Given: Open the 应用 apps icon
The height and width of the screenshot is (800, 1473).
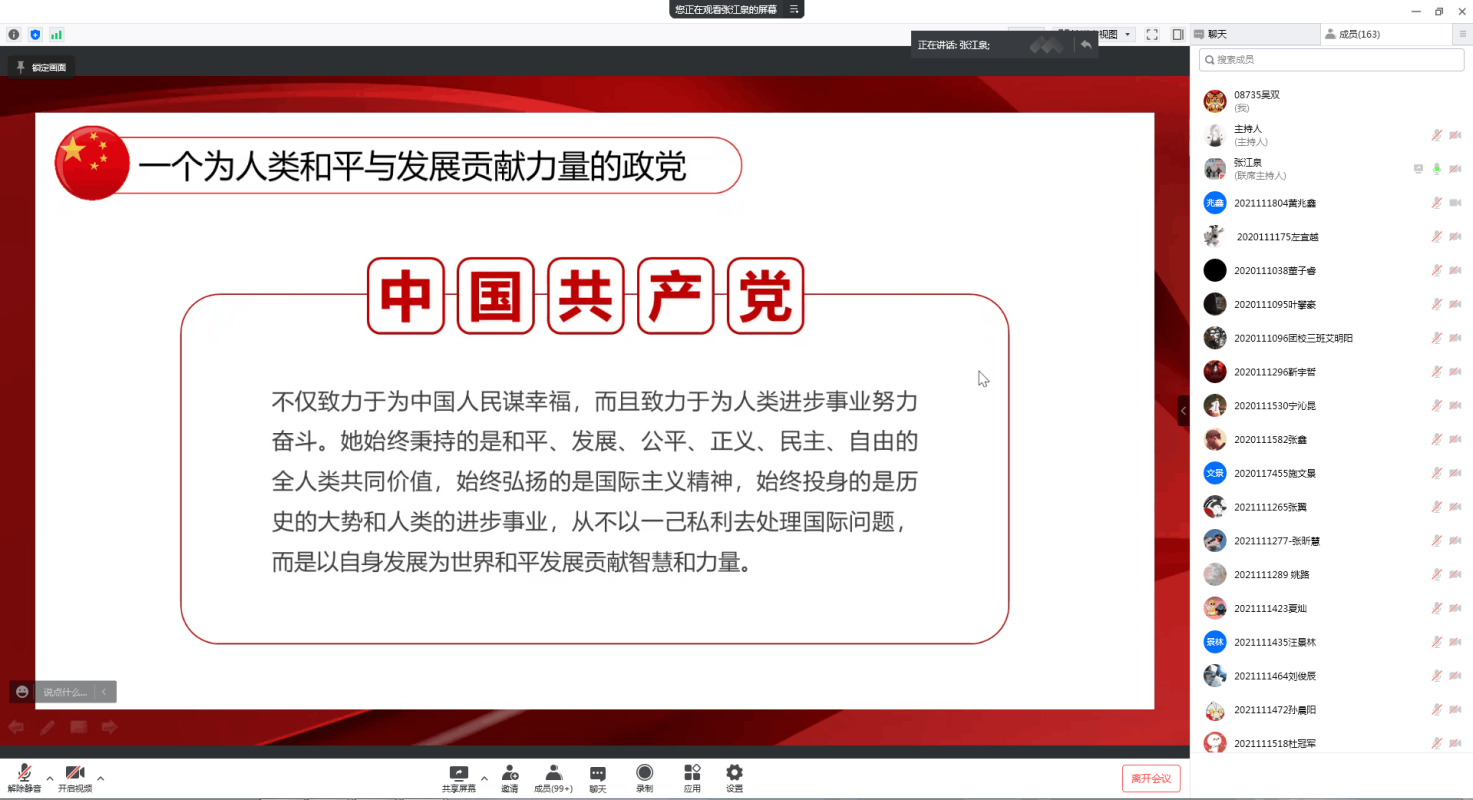Looking at the screenshot, I should click(x=692, y=774).
